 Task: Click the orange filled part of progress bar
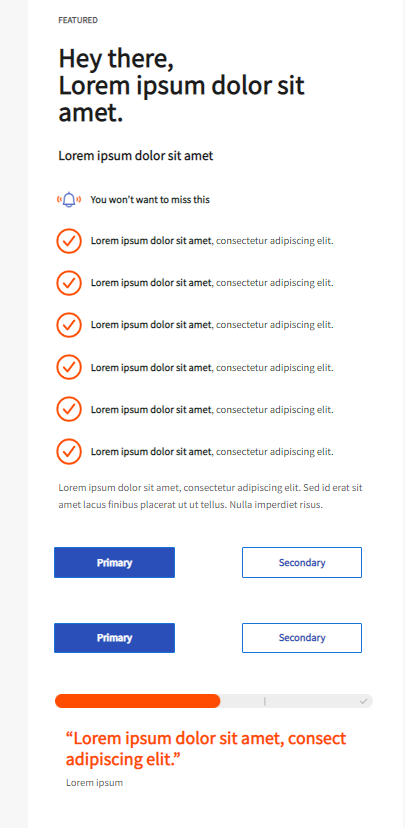click(137, 701)
